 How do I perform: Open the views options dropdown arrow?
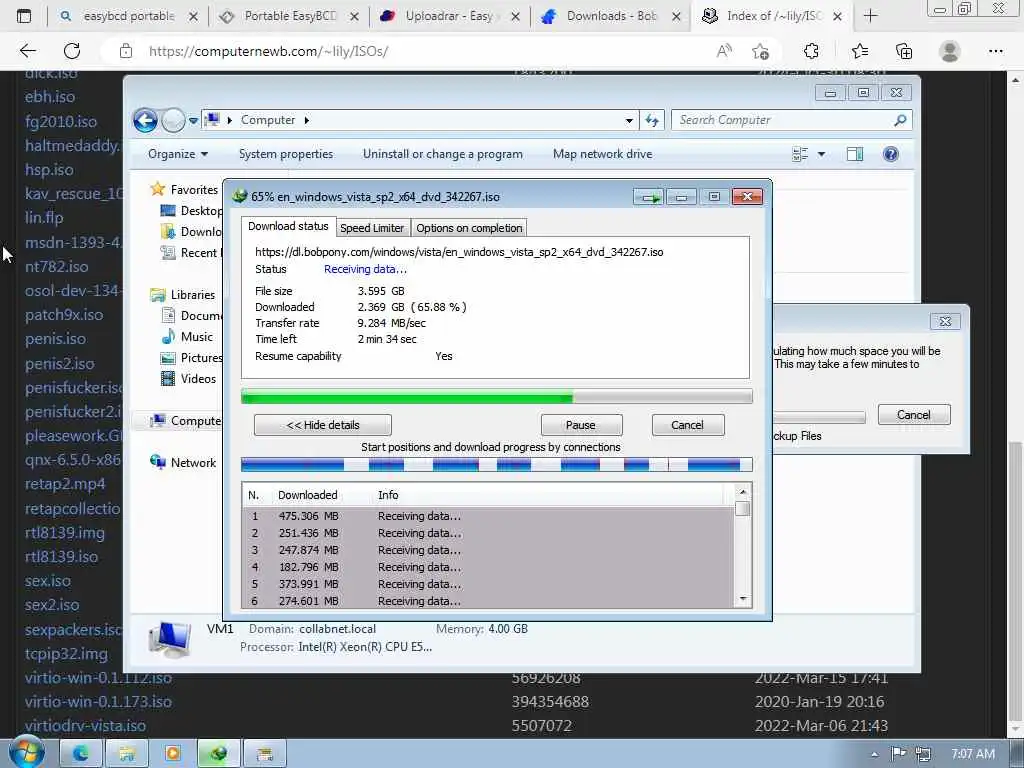pyautogui.click(x=822, y=154)
